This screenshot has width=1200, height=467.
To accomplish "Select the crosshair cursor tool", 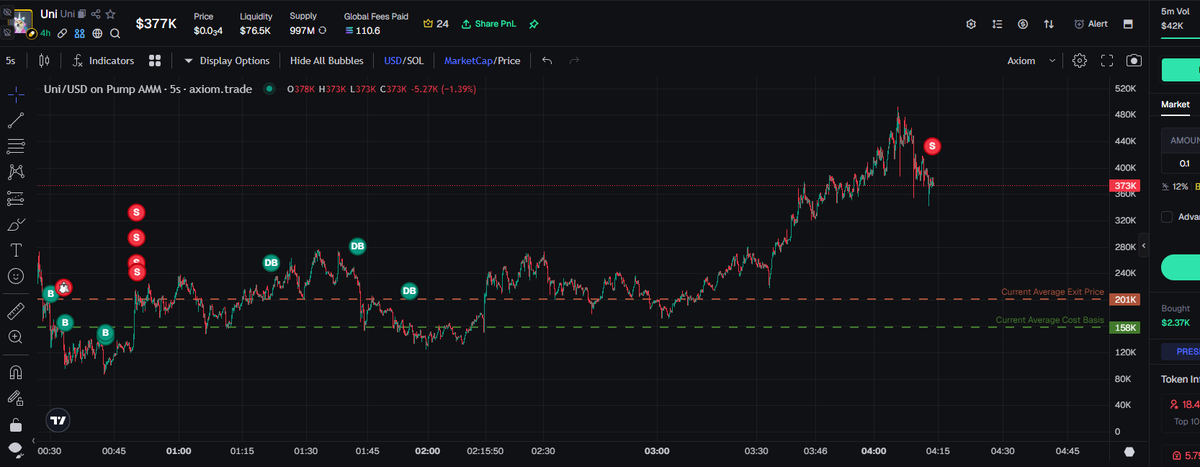I will [16, 95].
